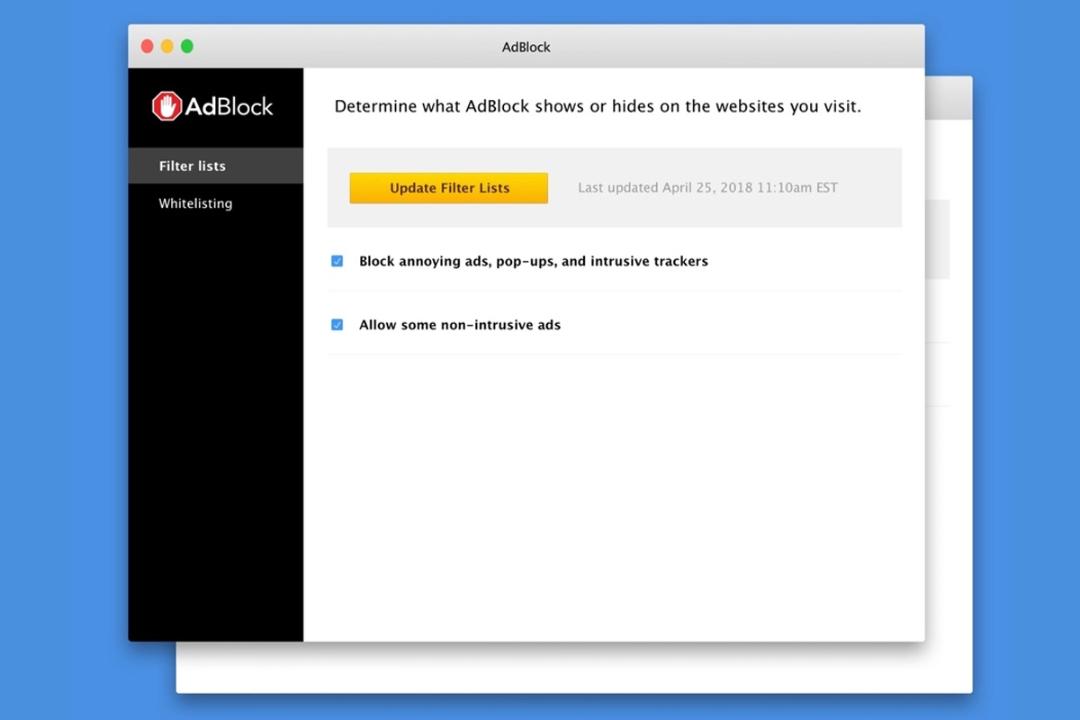The width and height of the screenshot is (1080, 720).
Task: Click the 'Block annoying ads, pop-ups' label text
Action: pyautogui.click(x=533, y=261)
